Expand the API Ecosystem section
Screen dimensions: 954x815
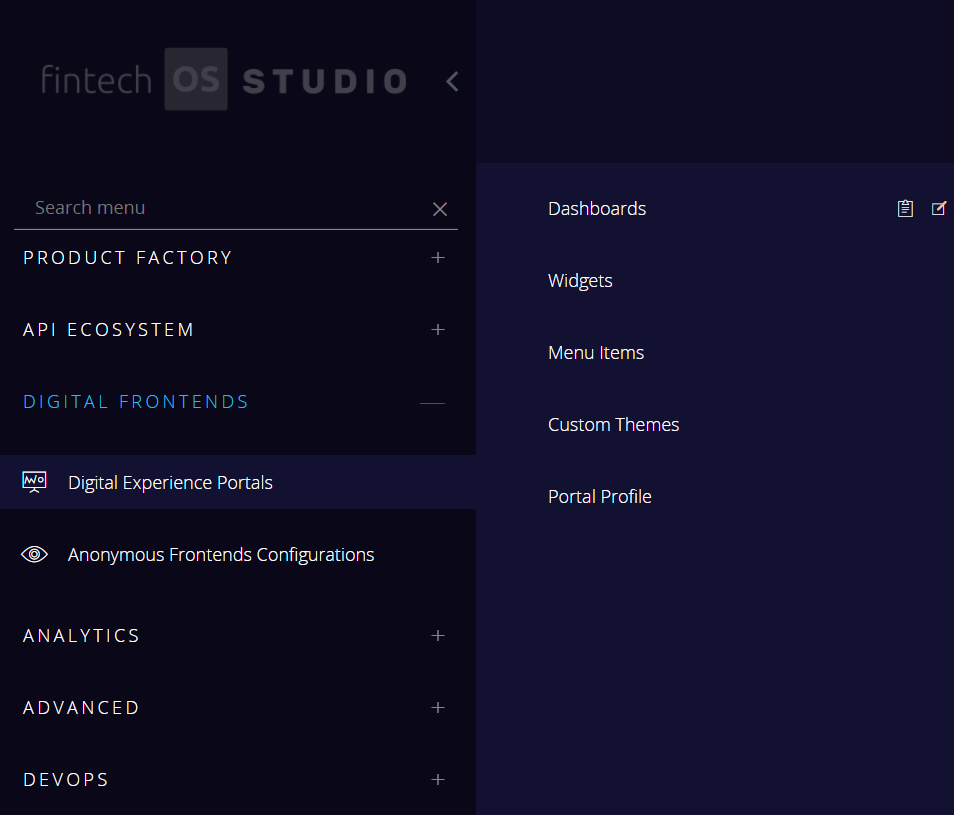(x=437, y=330)
